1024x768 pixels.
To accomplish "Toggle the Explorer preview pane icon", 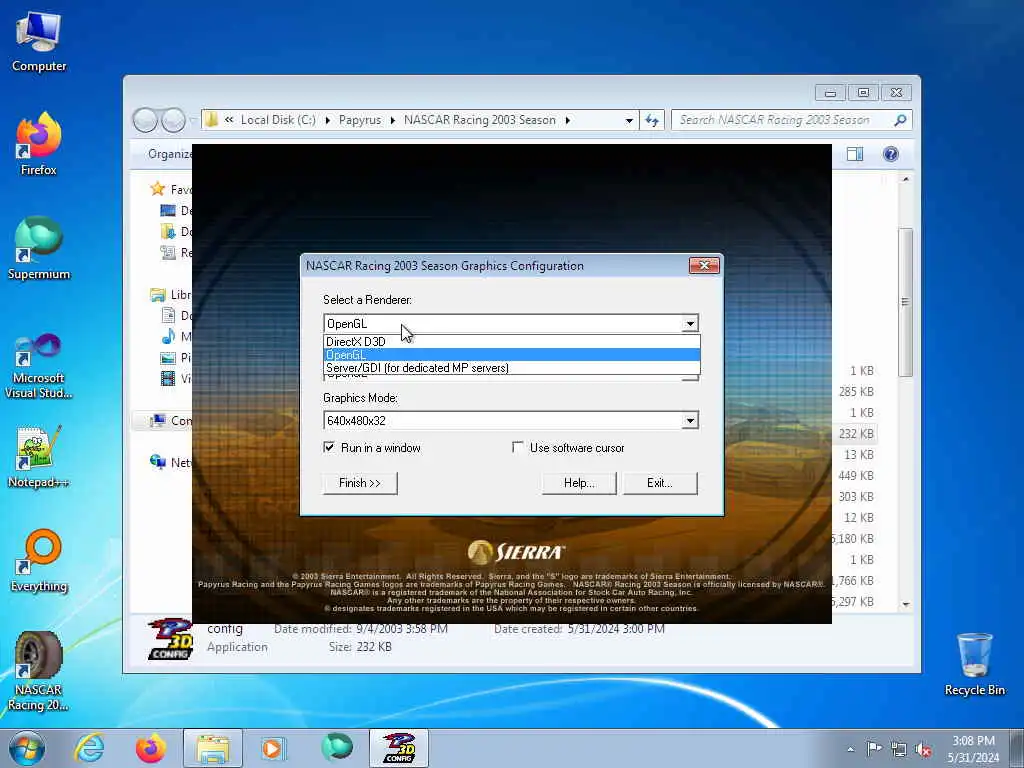I will pos(855,154).
